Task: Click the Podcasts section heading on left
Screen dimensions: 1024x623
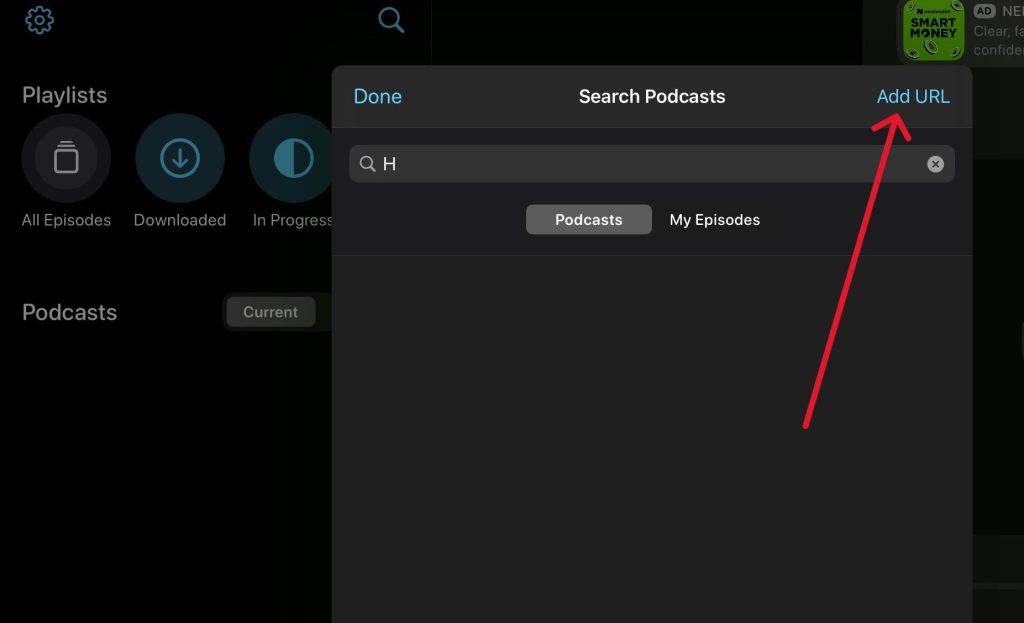Action: click(69, 312)
